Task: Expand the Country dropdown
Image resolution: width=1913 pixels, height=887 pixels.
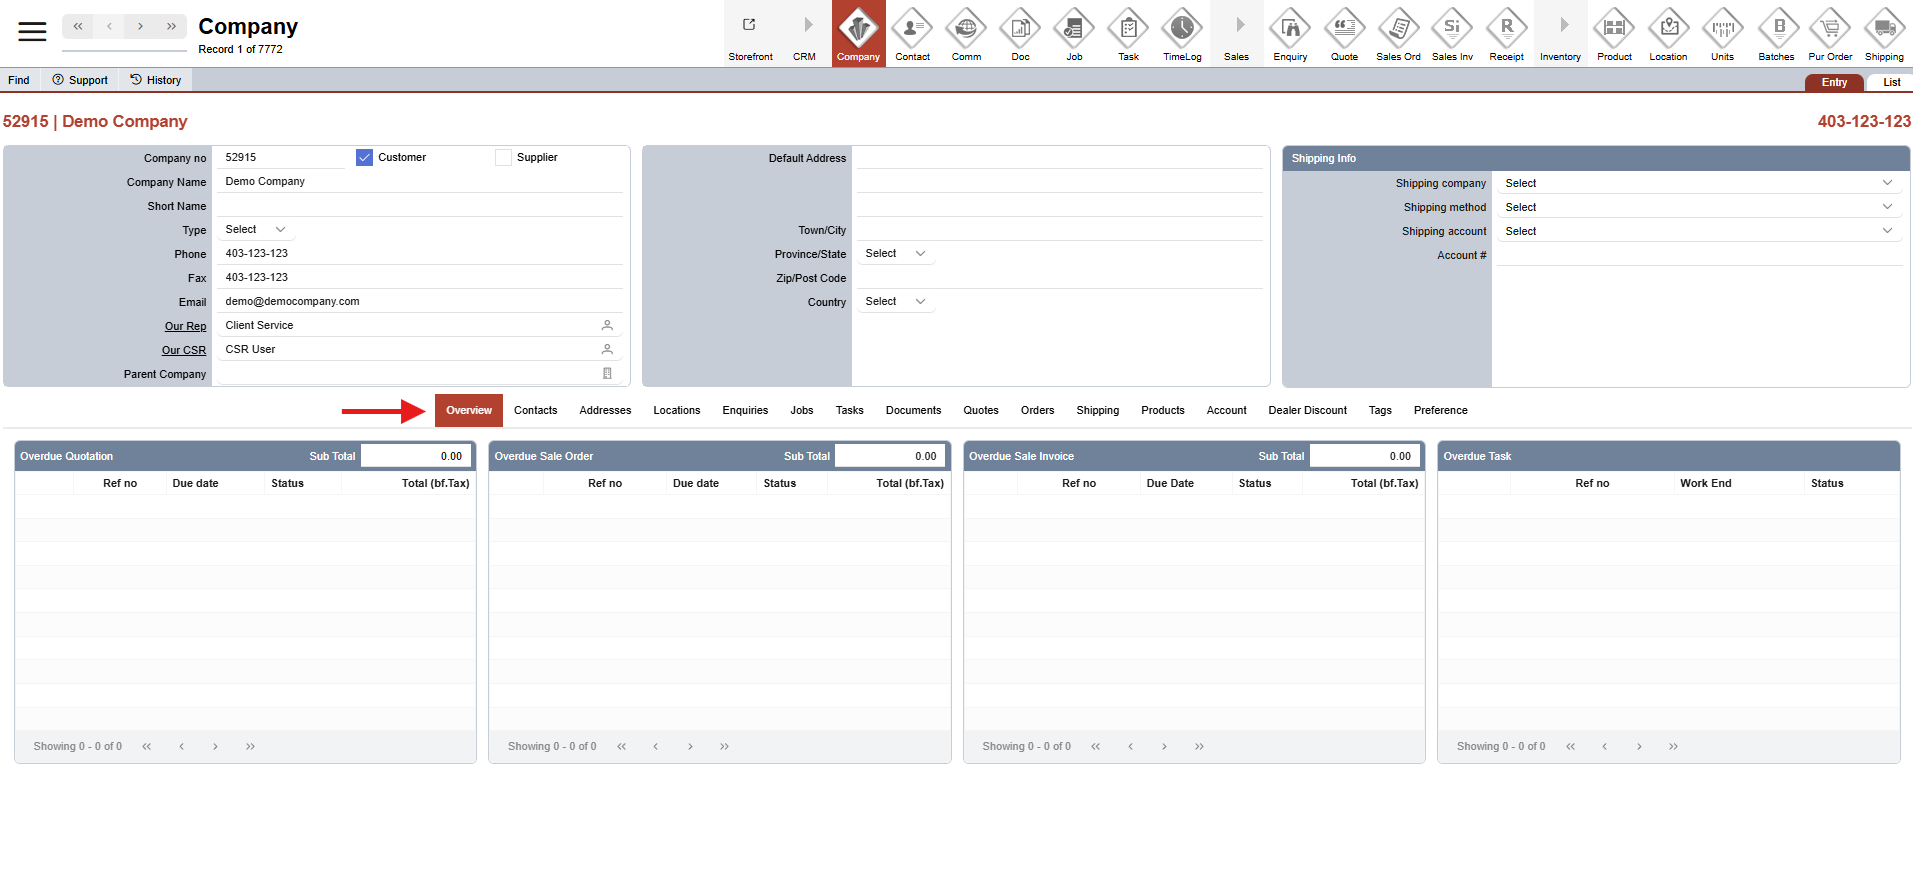Action: click(x=895, y=302)
